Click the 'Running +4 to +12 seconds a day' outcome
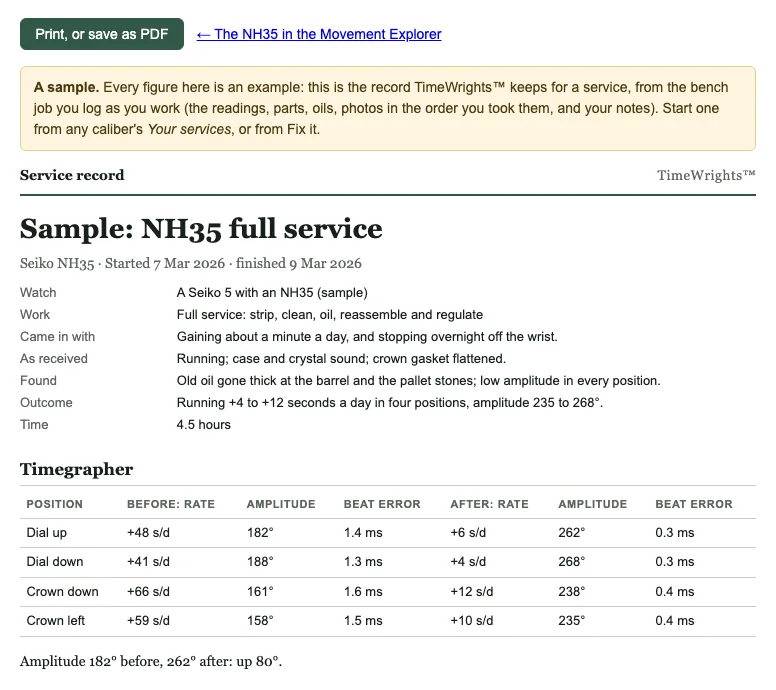This screenshot has width=776, height=690. [389, 402]
